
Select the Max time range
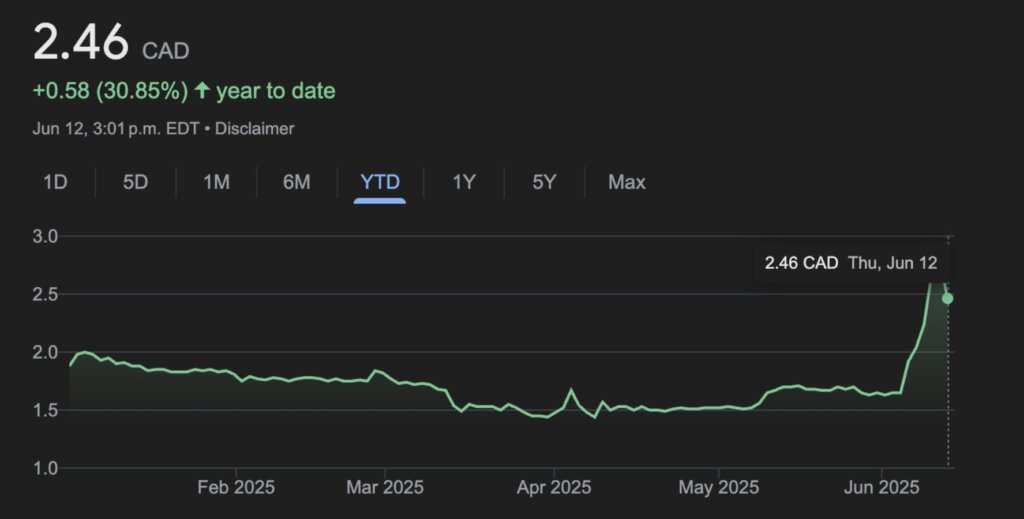point(627,181)
